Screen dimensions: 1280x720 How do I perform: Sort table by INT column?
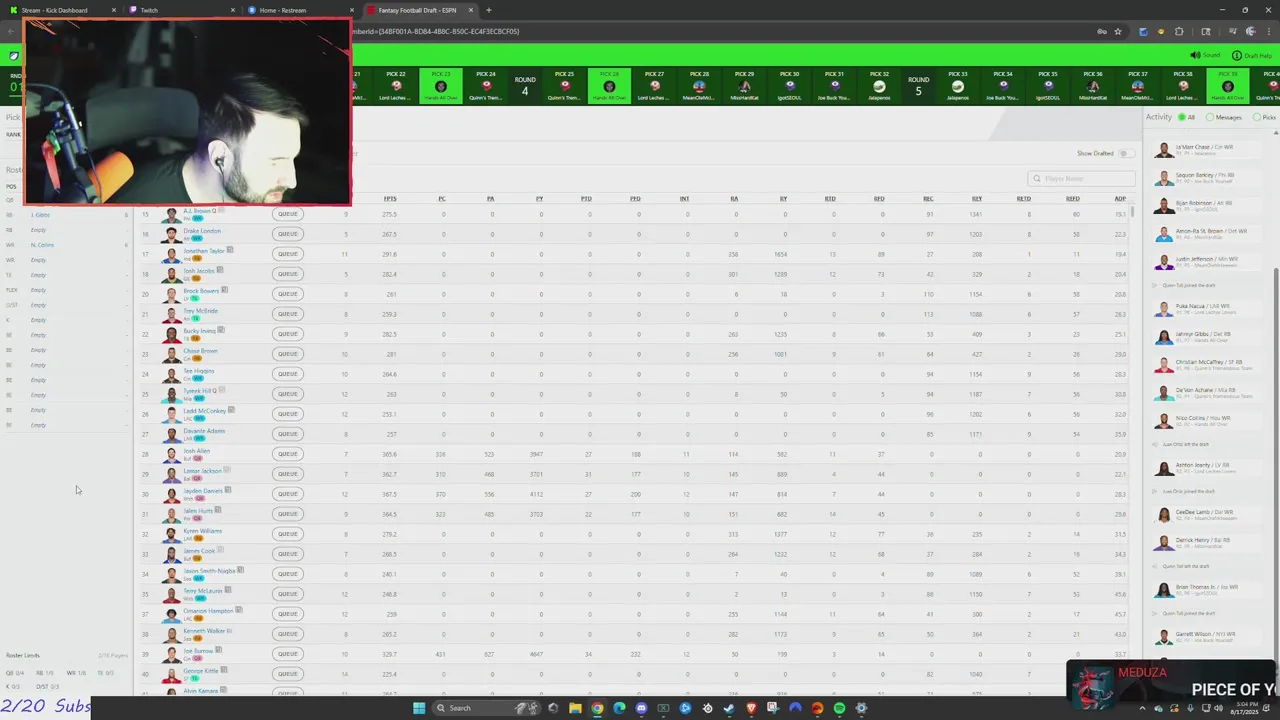coord(684,198)
